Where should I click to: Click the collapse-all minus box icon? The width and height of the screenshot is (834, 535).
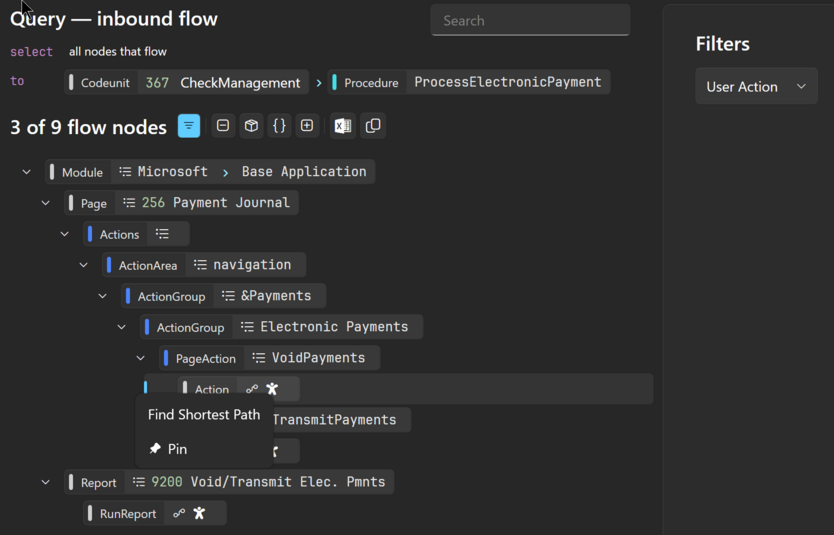(x=223, y=126)
